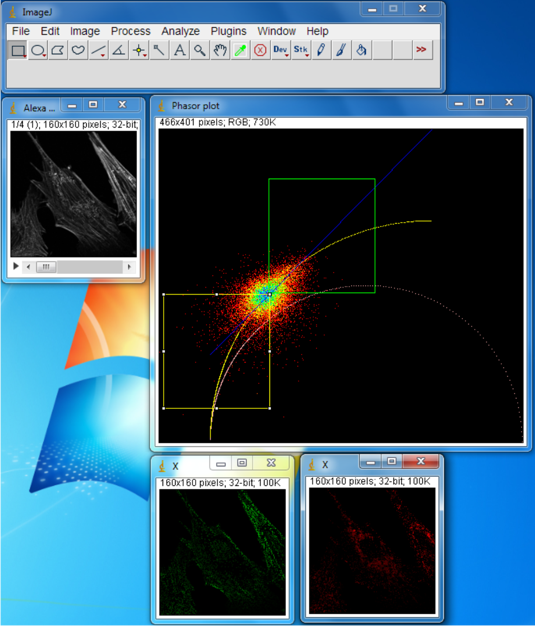Click the microscope icon in Alexa window title
This screenshot has width=535, height=626.
tap(14, 108)
